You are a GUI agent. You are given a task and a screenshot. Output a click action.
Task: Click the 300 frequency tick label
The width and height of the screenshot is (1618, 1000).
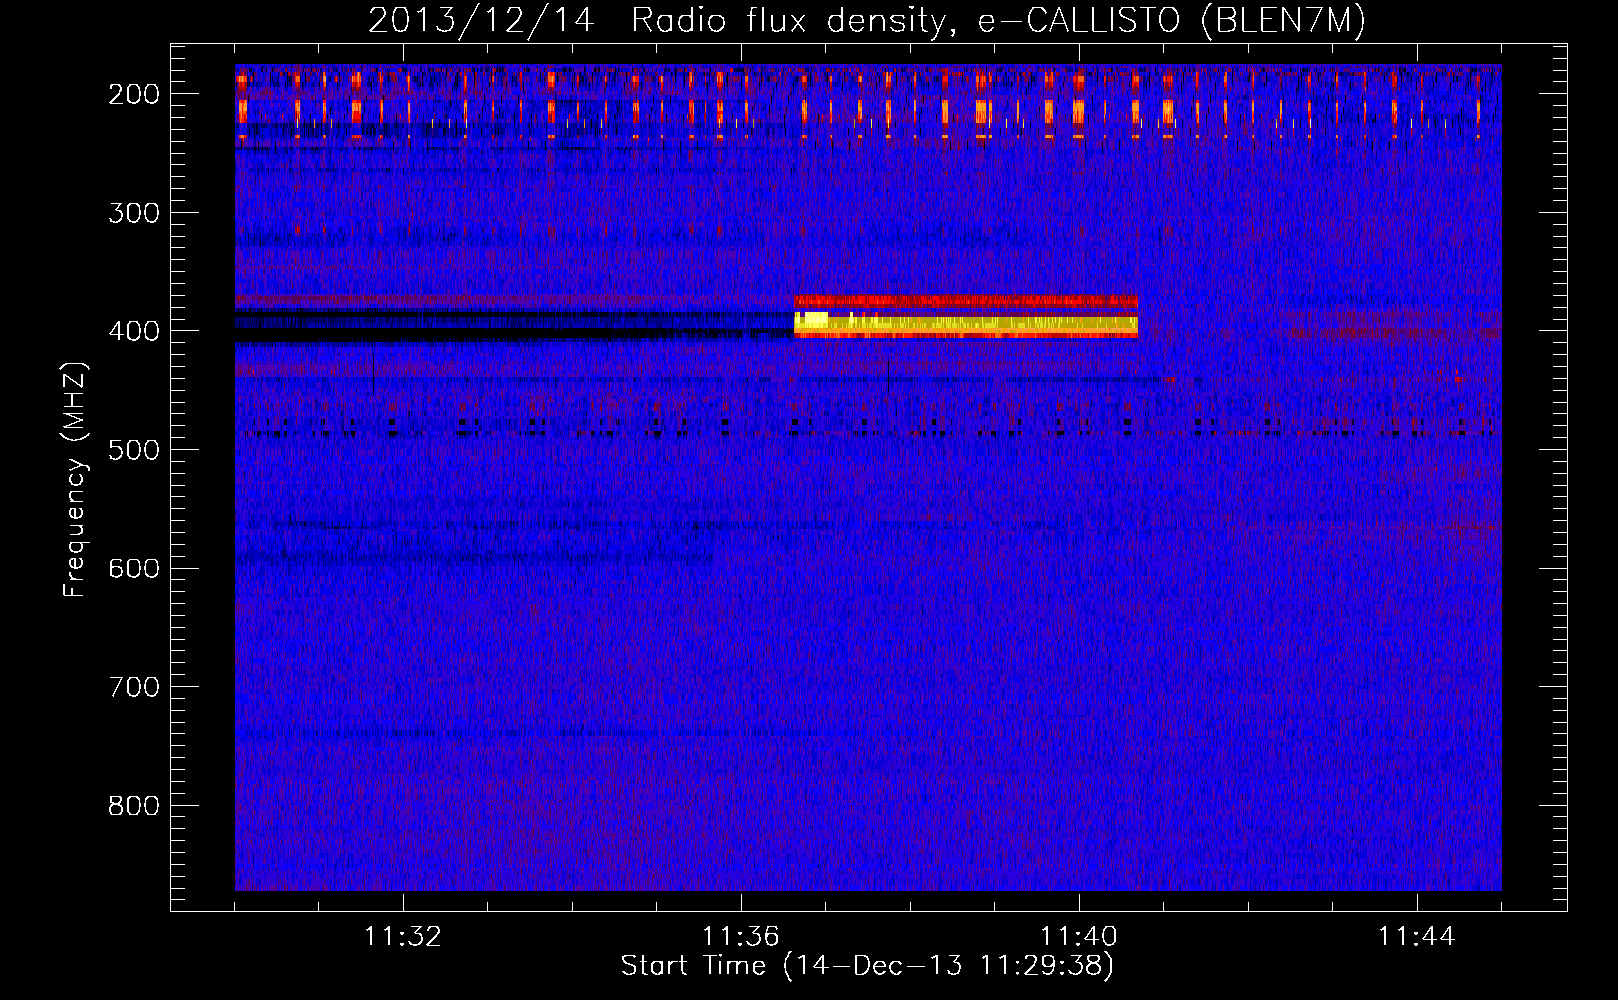(133, 213)
